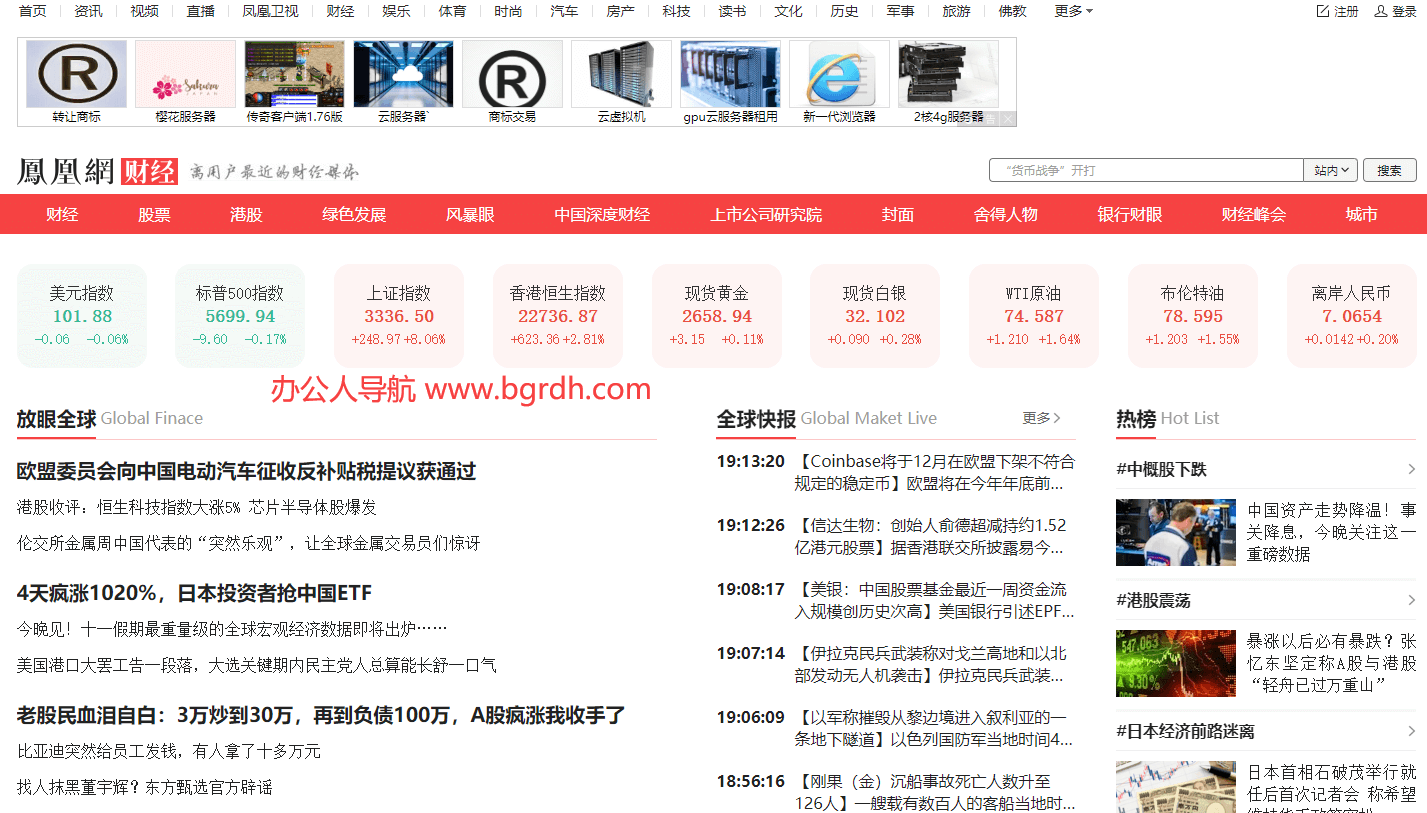Select 中国深度财经 in red nav bar
This screenshot has width=1427, height=813.
tap(602, 214)
